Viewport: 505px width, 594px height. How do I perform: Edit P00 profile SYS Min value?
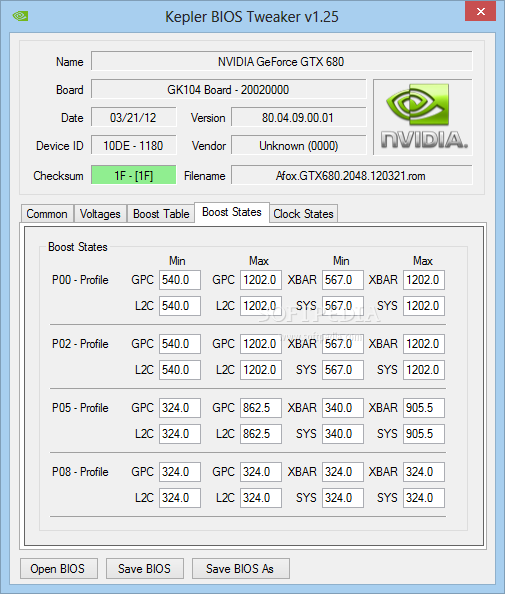pos(342,306)
